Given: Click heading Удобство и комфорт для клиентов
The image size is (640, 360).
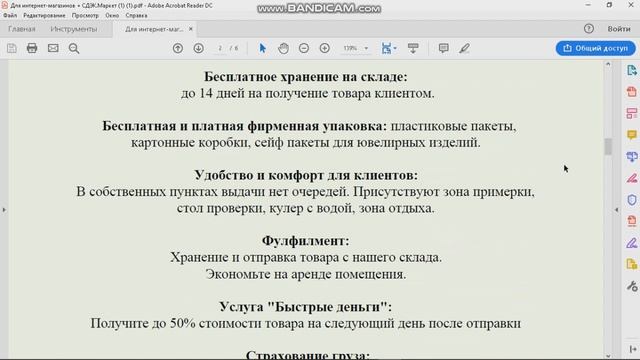Looking at the screenshot, I should click(306, 175).
